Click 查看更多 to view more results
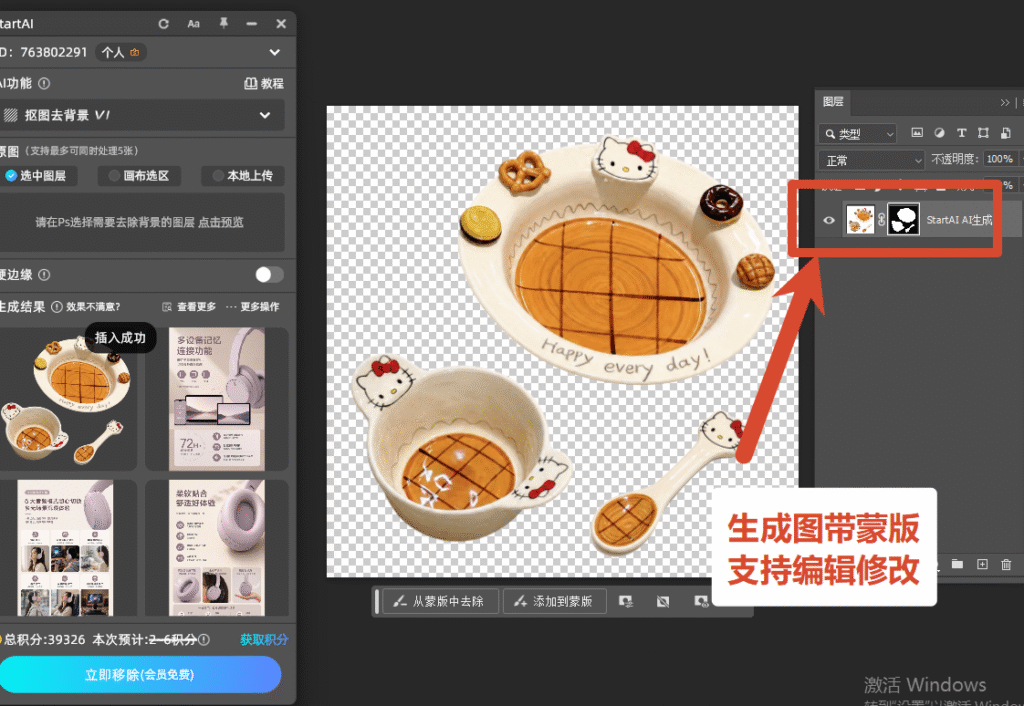 coord(189,307)
